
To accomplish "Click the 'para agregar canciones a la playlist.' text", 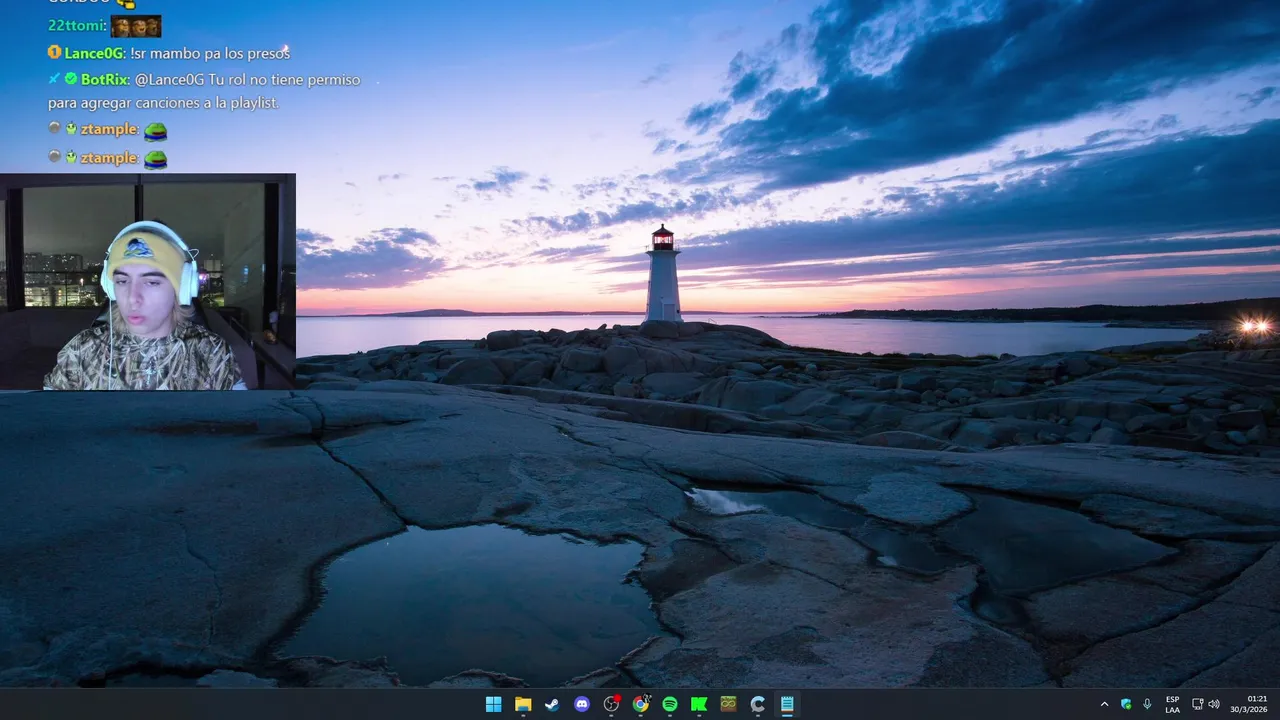I will (163, 103).
